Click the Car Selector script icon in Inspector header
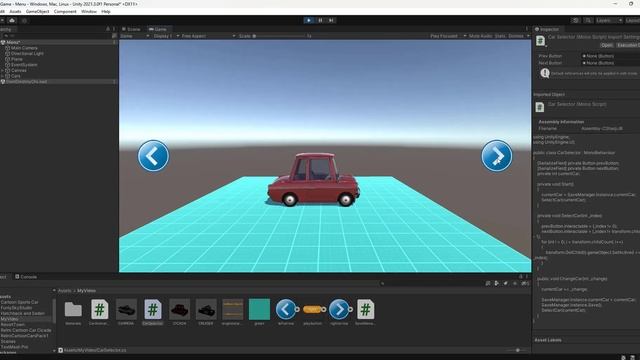 click(540, 41)
